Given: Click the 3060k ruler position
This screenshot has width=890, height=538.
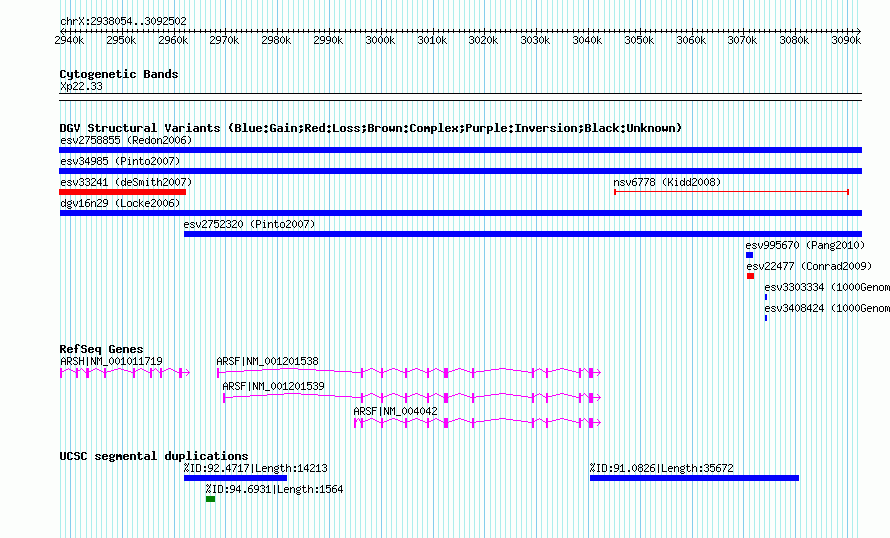Looking at the screenshot, I should click(x=691, y=40).
